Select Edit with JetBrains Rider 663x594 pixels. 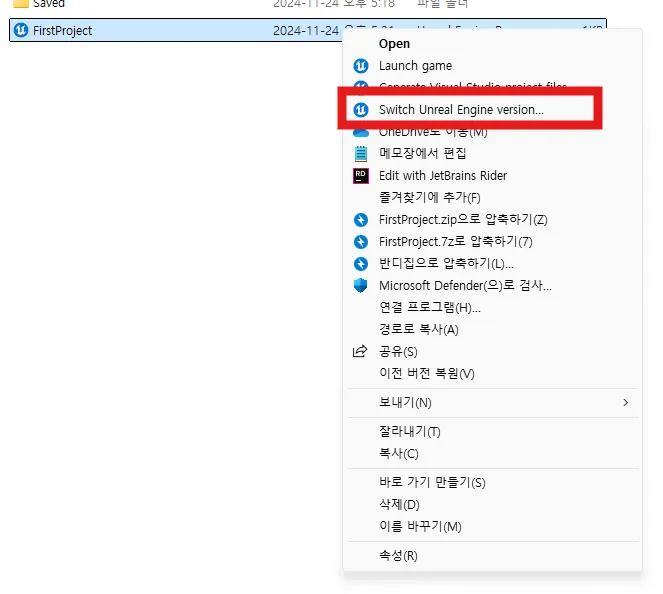(443, 175)
